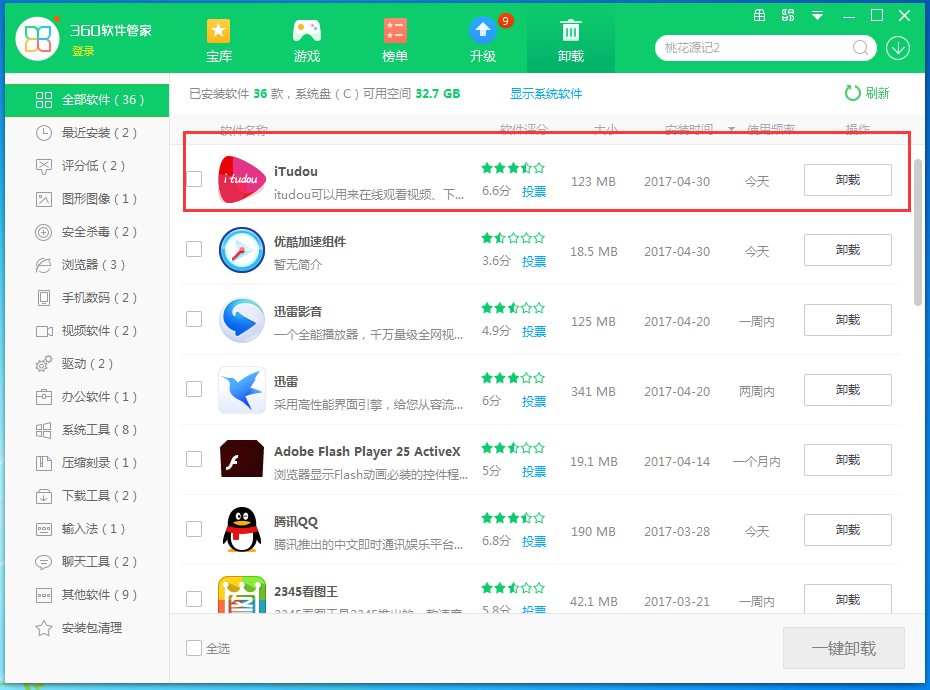Uninstall 优酷加速组件 with its 卸载 button
Screen dimensions: 930x690
[x=848, y=250]
